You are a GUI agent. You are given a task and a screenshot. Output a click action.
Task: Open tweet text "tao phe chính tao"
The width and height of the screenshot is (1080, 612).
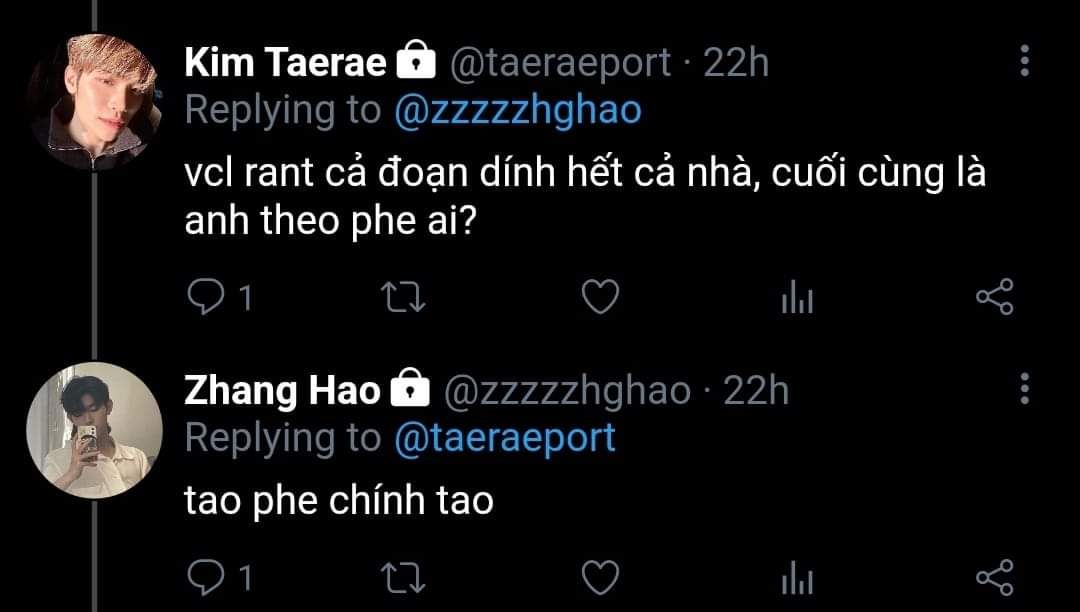click(x=339, y=500)
